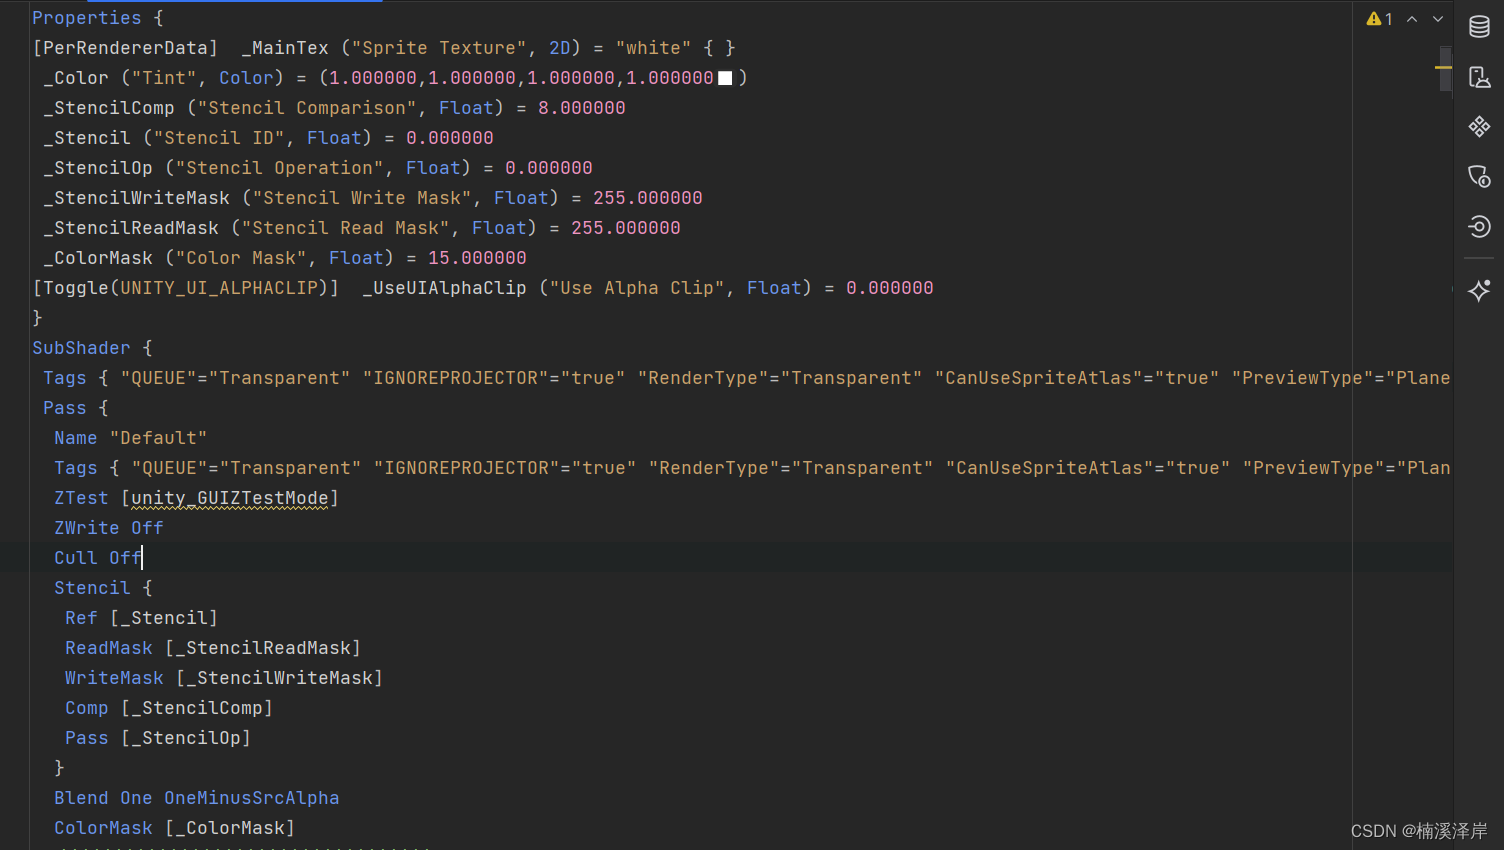Viewport: 1504px width, 850px height.
Task: Click the Cull Off line
Action: coord(97,558)
